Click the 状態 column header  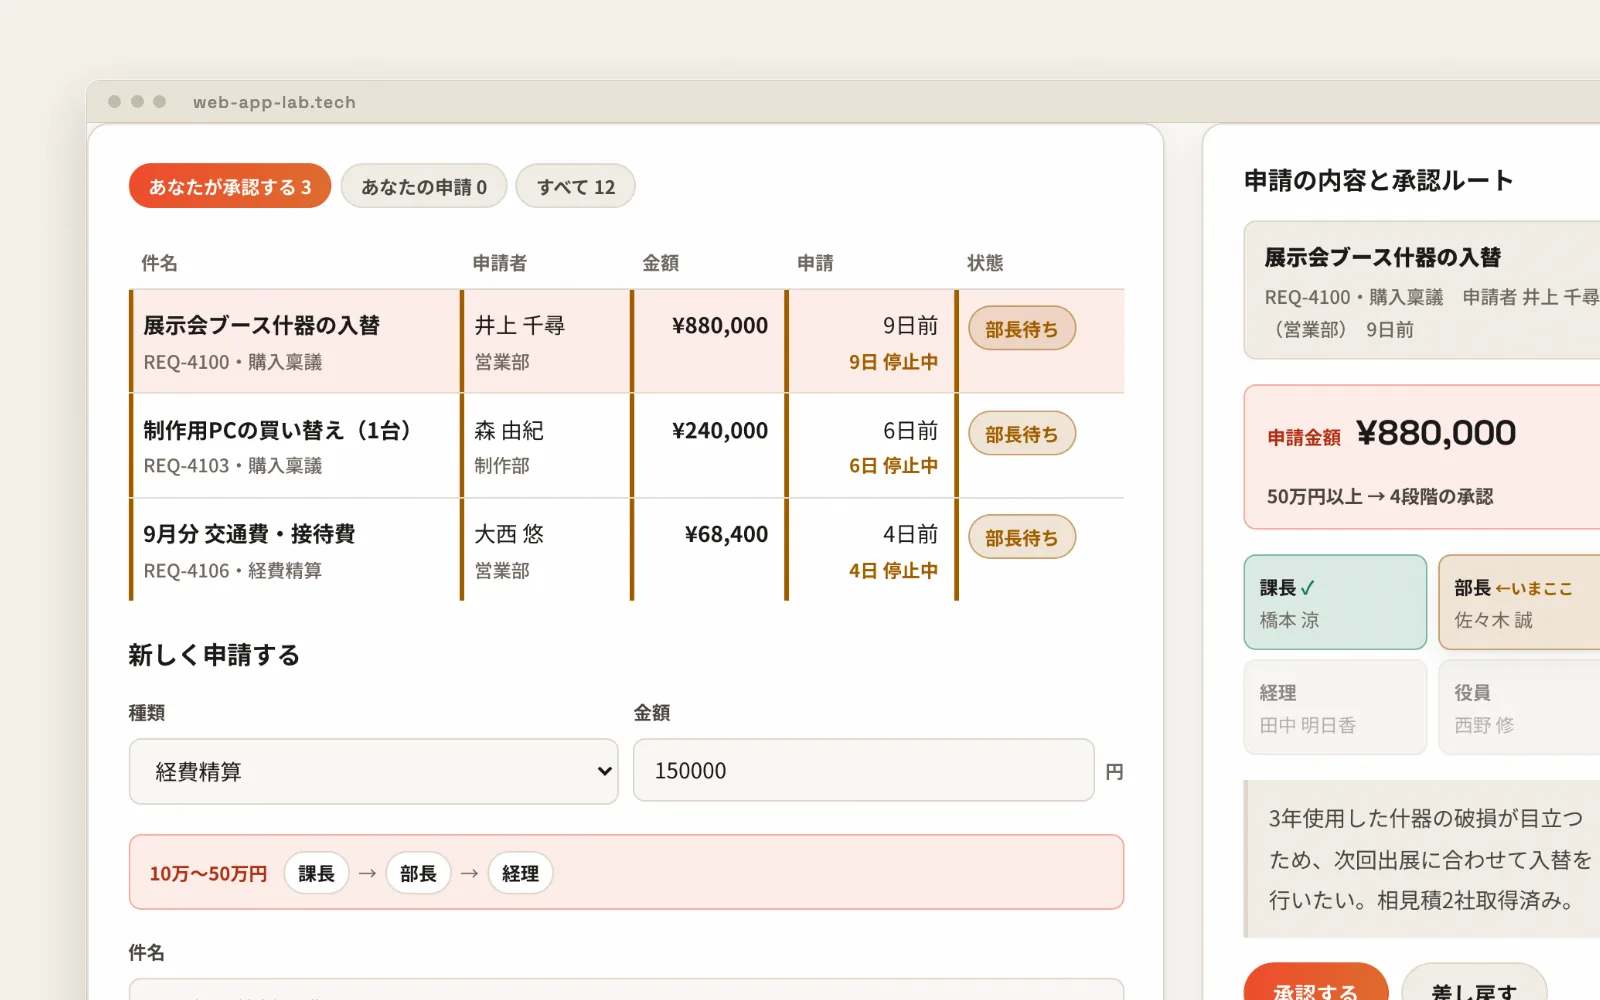(985, 262)
